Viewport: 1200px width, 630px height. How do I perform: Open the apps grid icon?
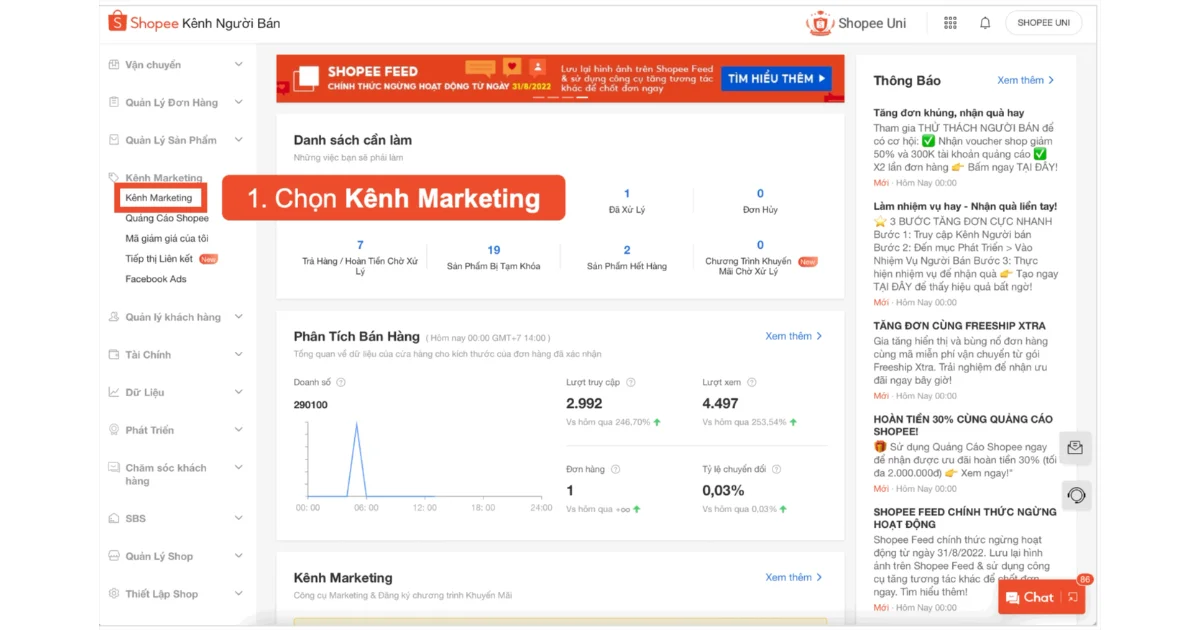[950, 23]
